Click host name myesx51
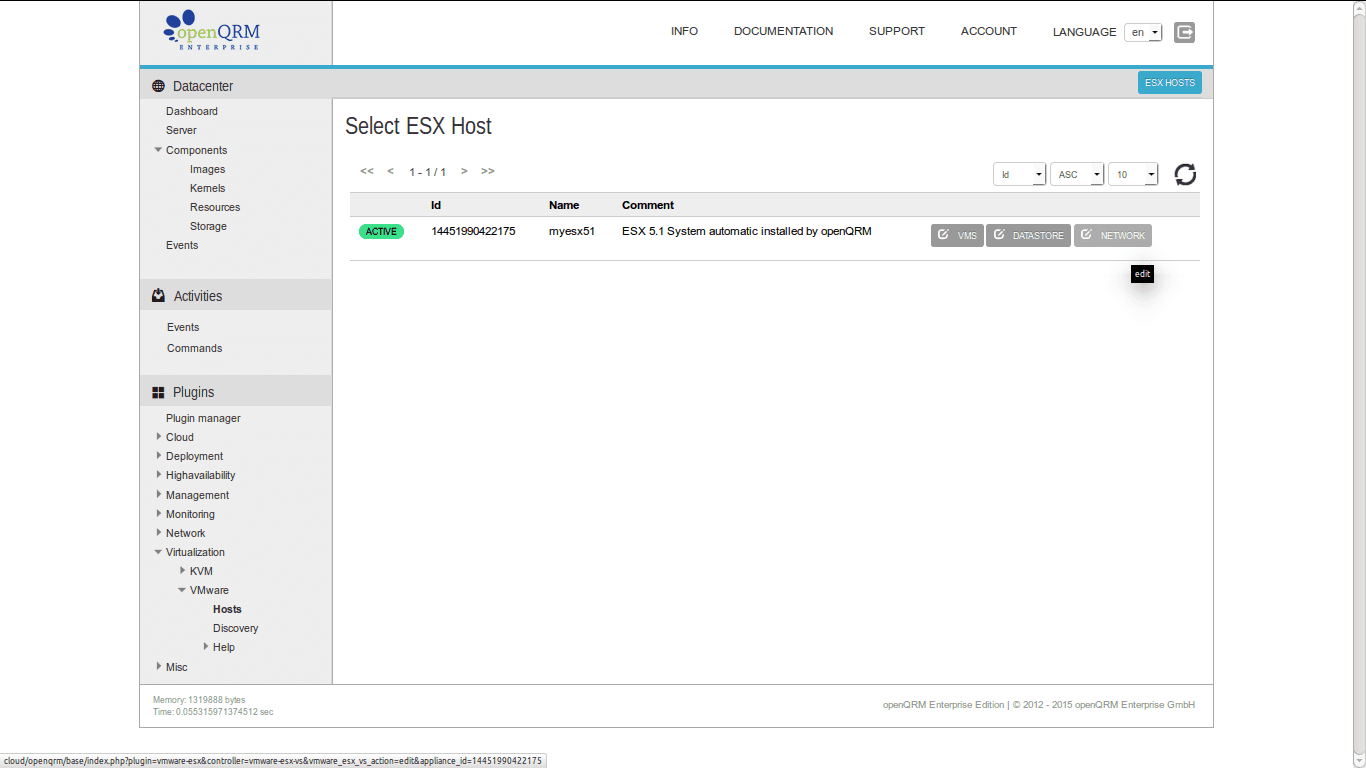This screenshot has width=1366, height=768. click(x=572, y=231)
